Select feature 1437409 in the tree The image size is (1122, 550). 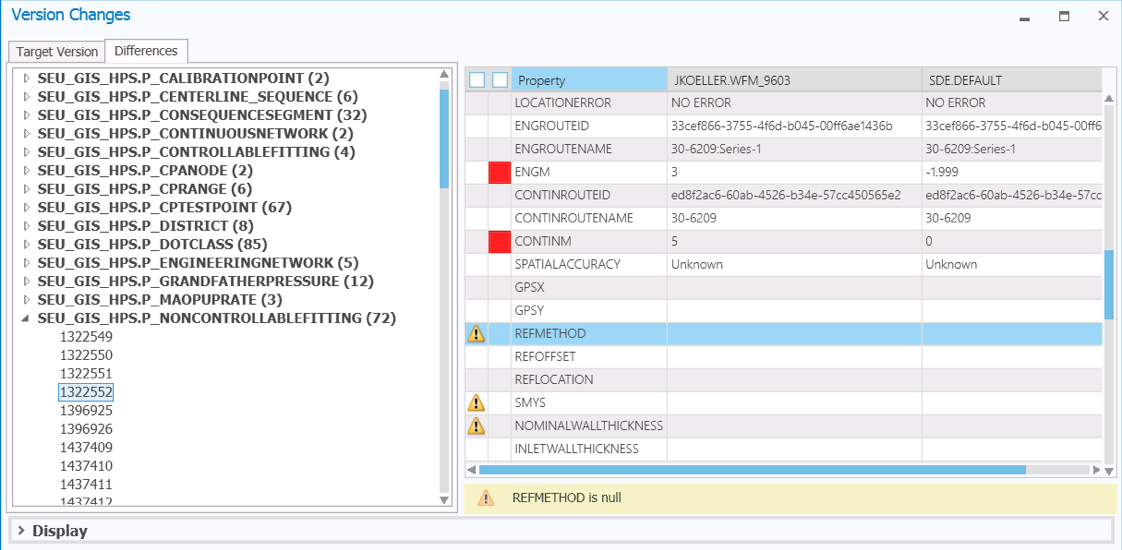[x=87, y=448]
